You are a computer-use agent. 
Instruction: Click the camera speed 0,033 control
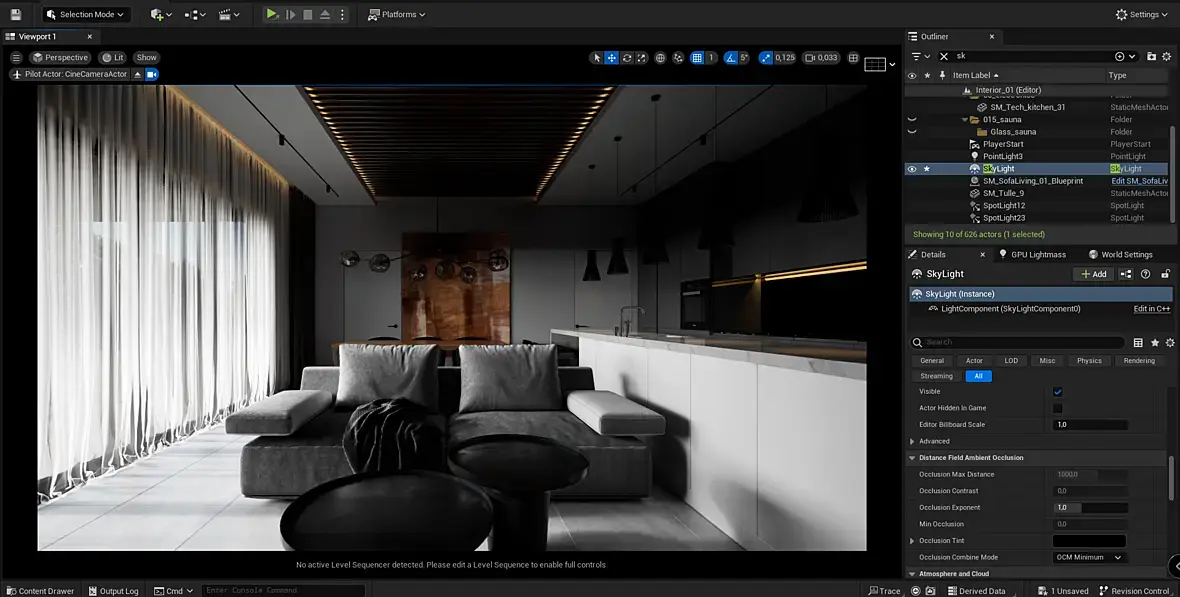click(x=821, y=58)
